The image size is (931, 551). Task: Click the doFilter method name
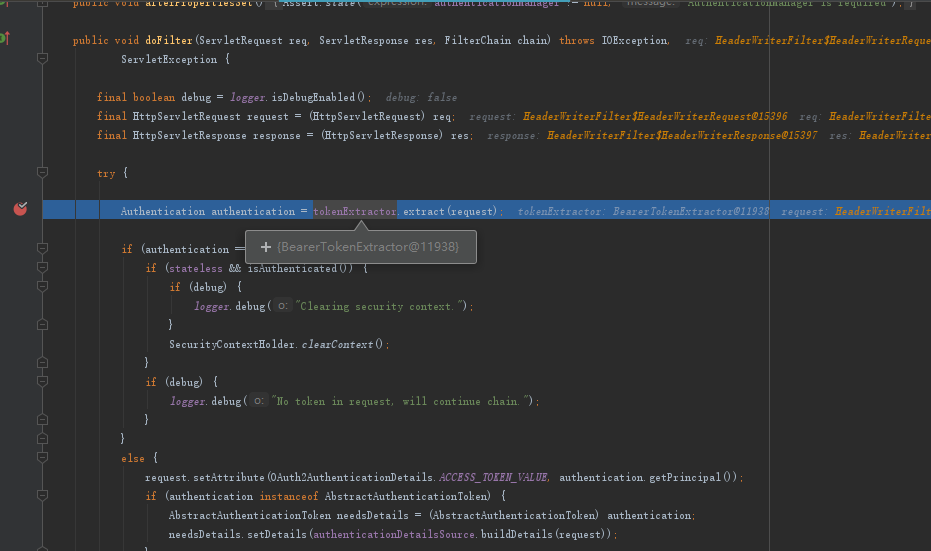coord(169,40)
